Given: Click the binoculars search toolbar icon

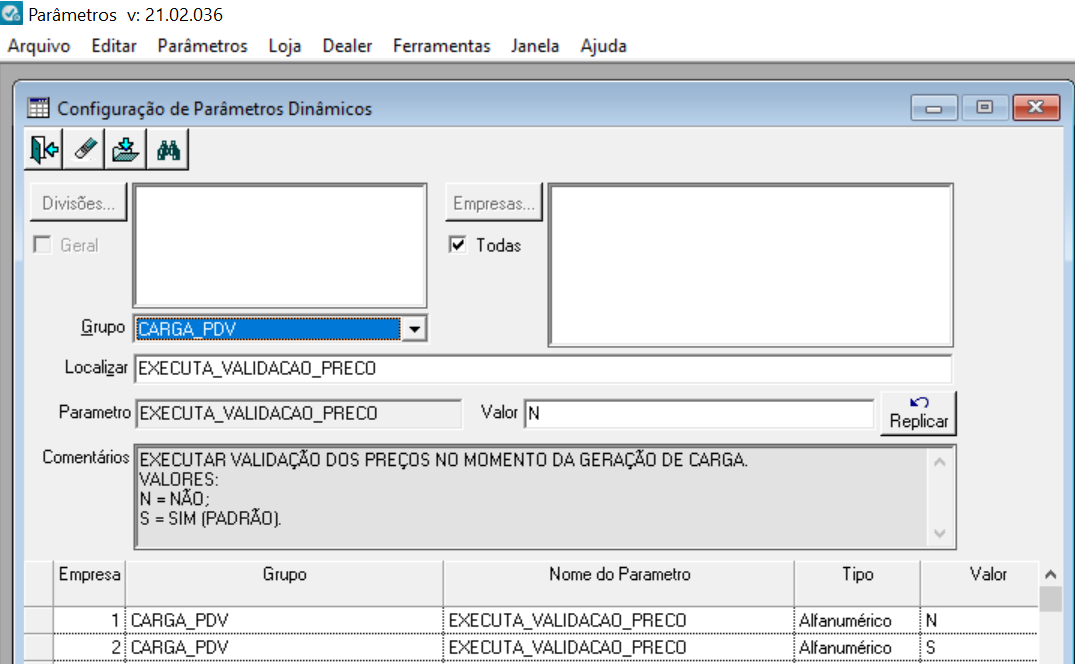Looking at the screenshot, I should 167,149.
